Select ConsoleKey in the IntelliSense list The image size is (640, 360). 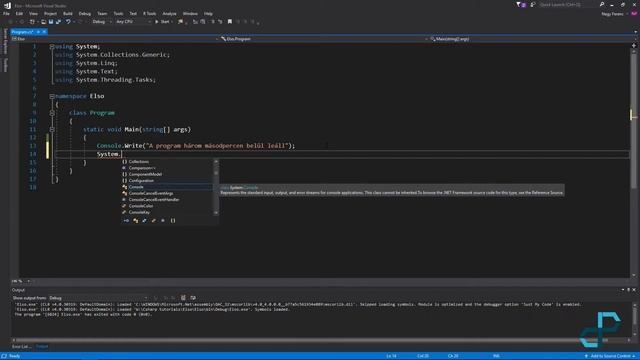(167, 212)
